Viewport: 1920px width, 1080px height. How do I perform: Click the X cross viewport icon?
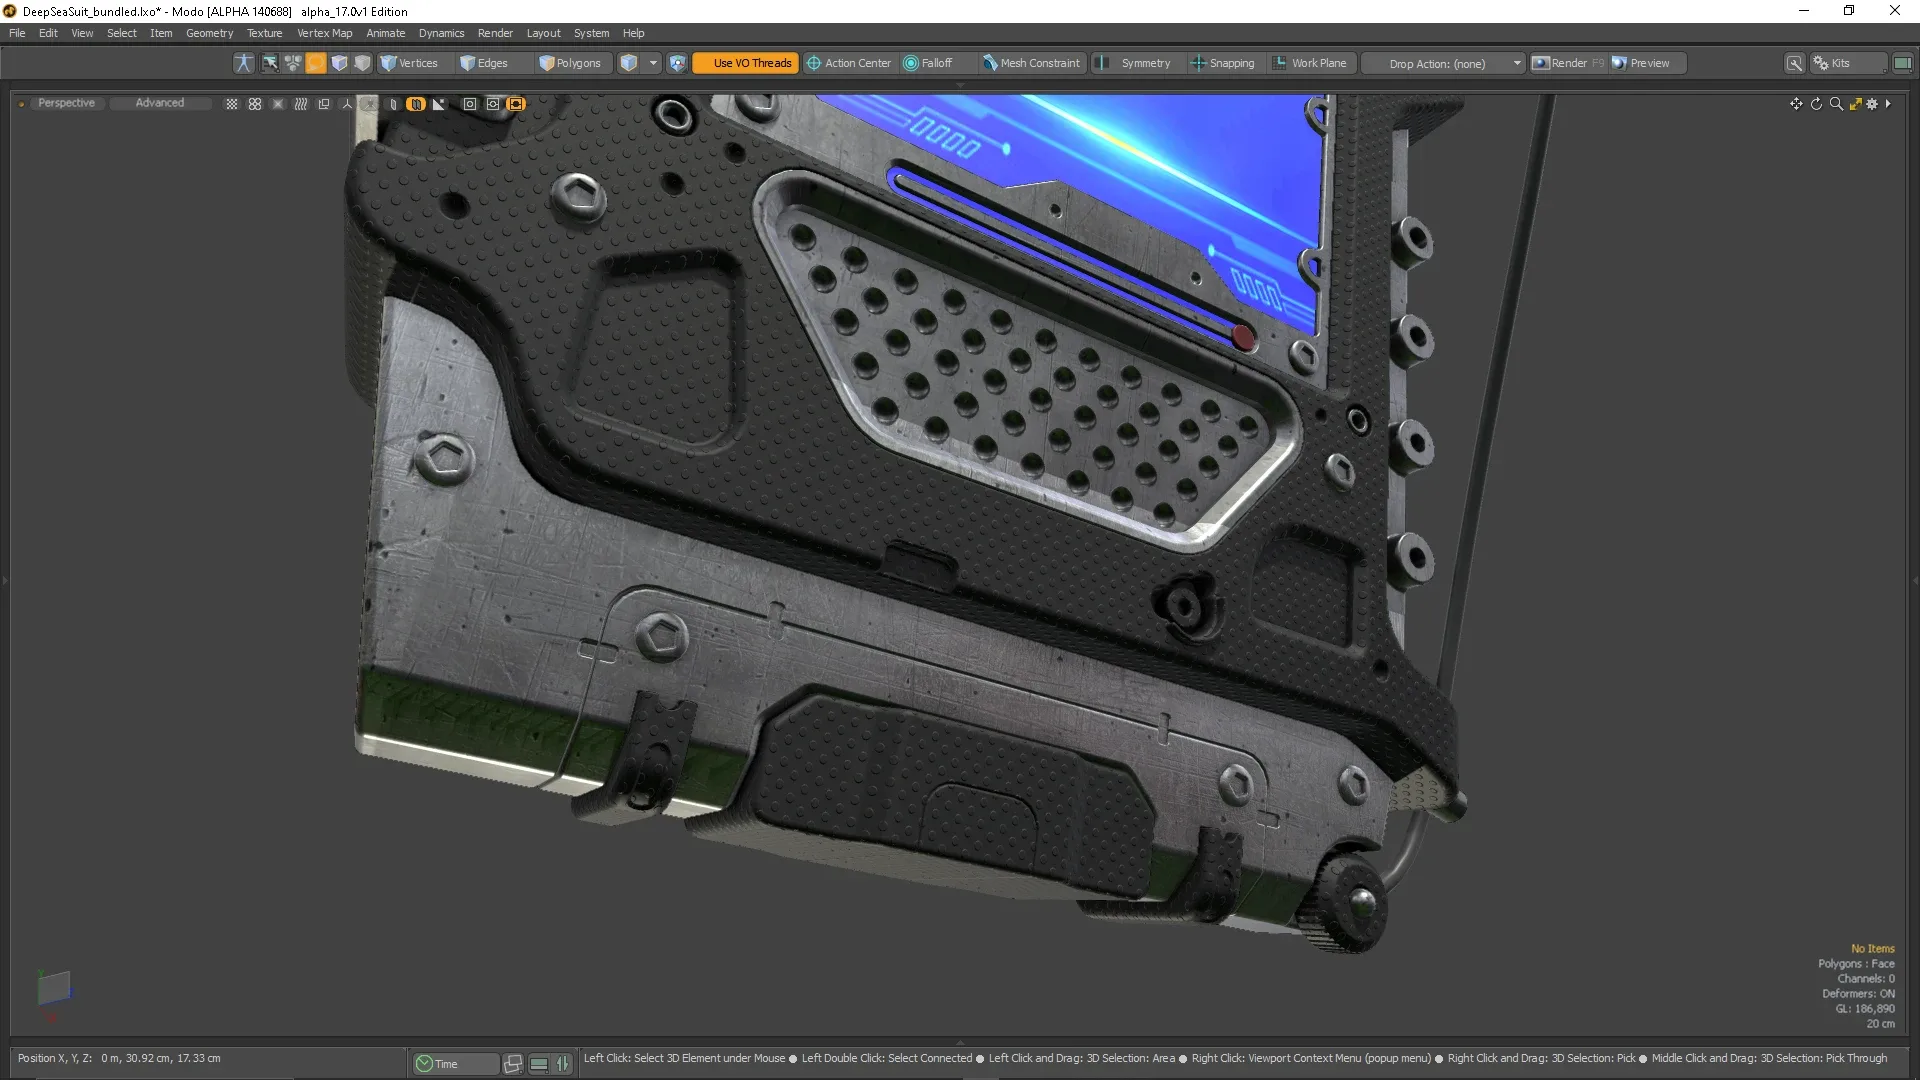click(278, 104)
